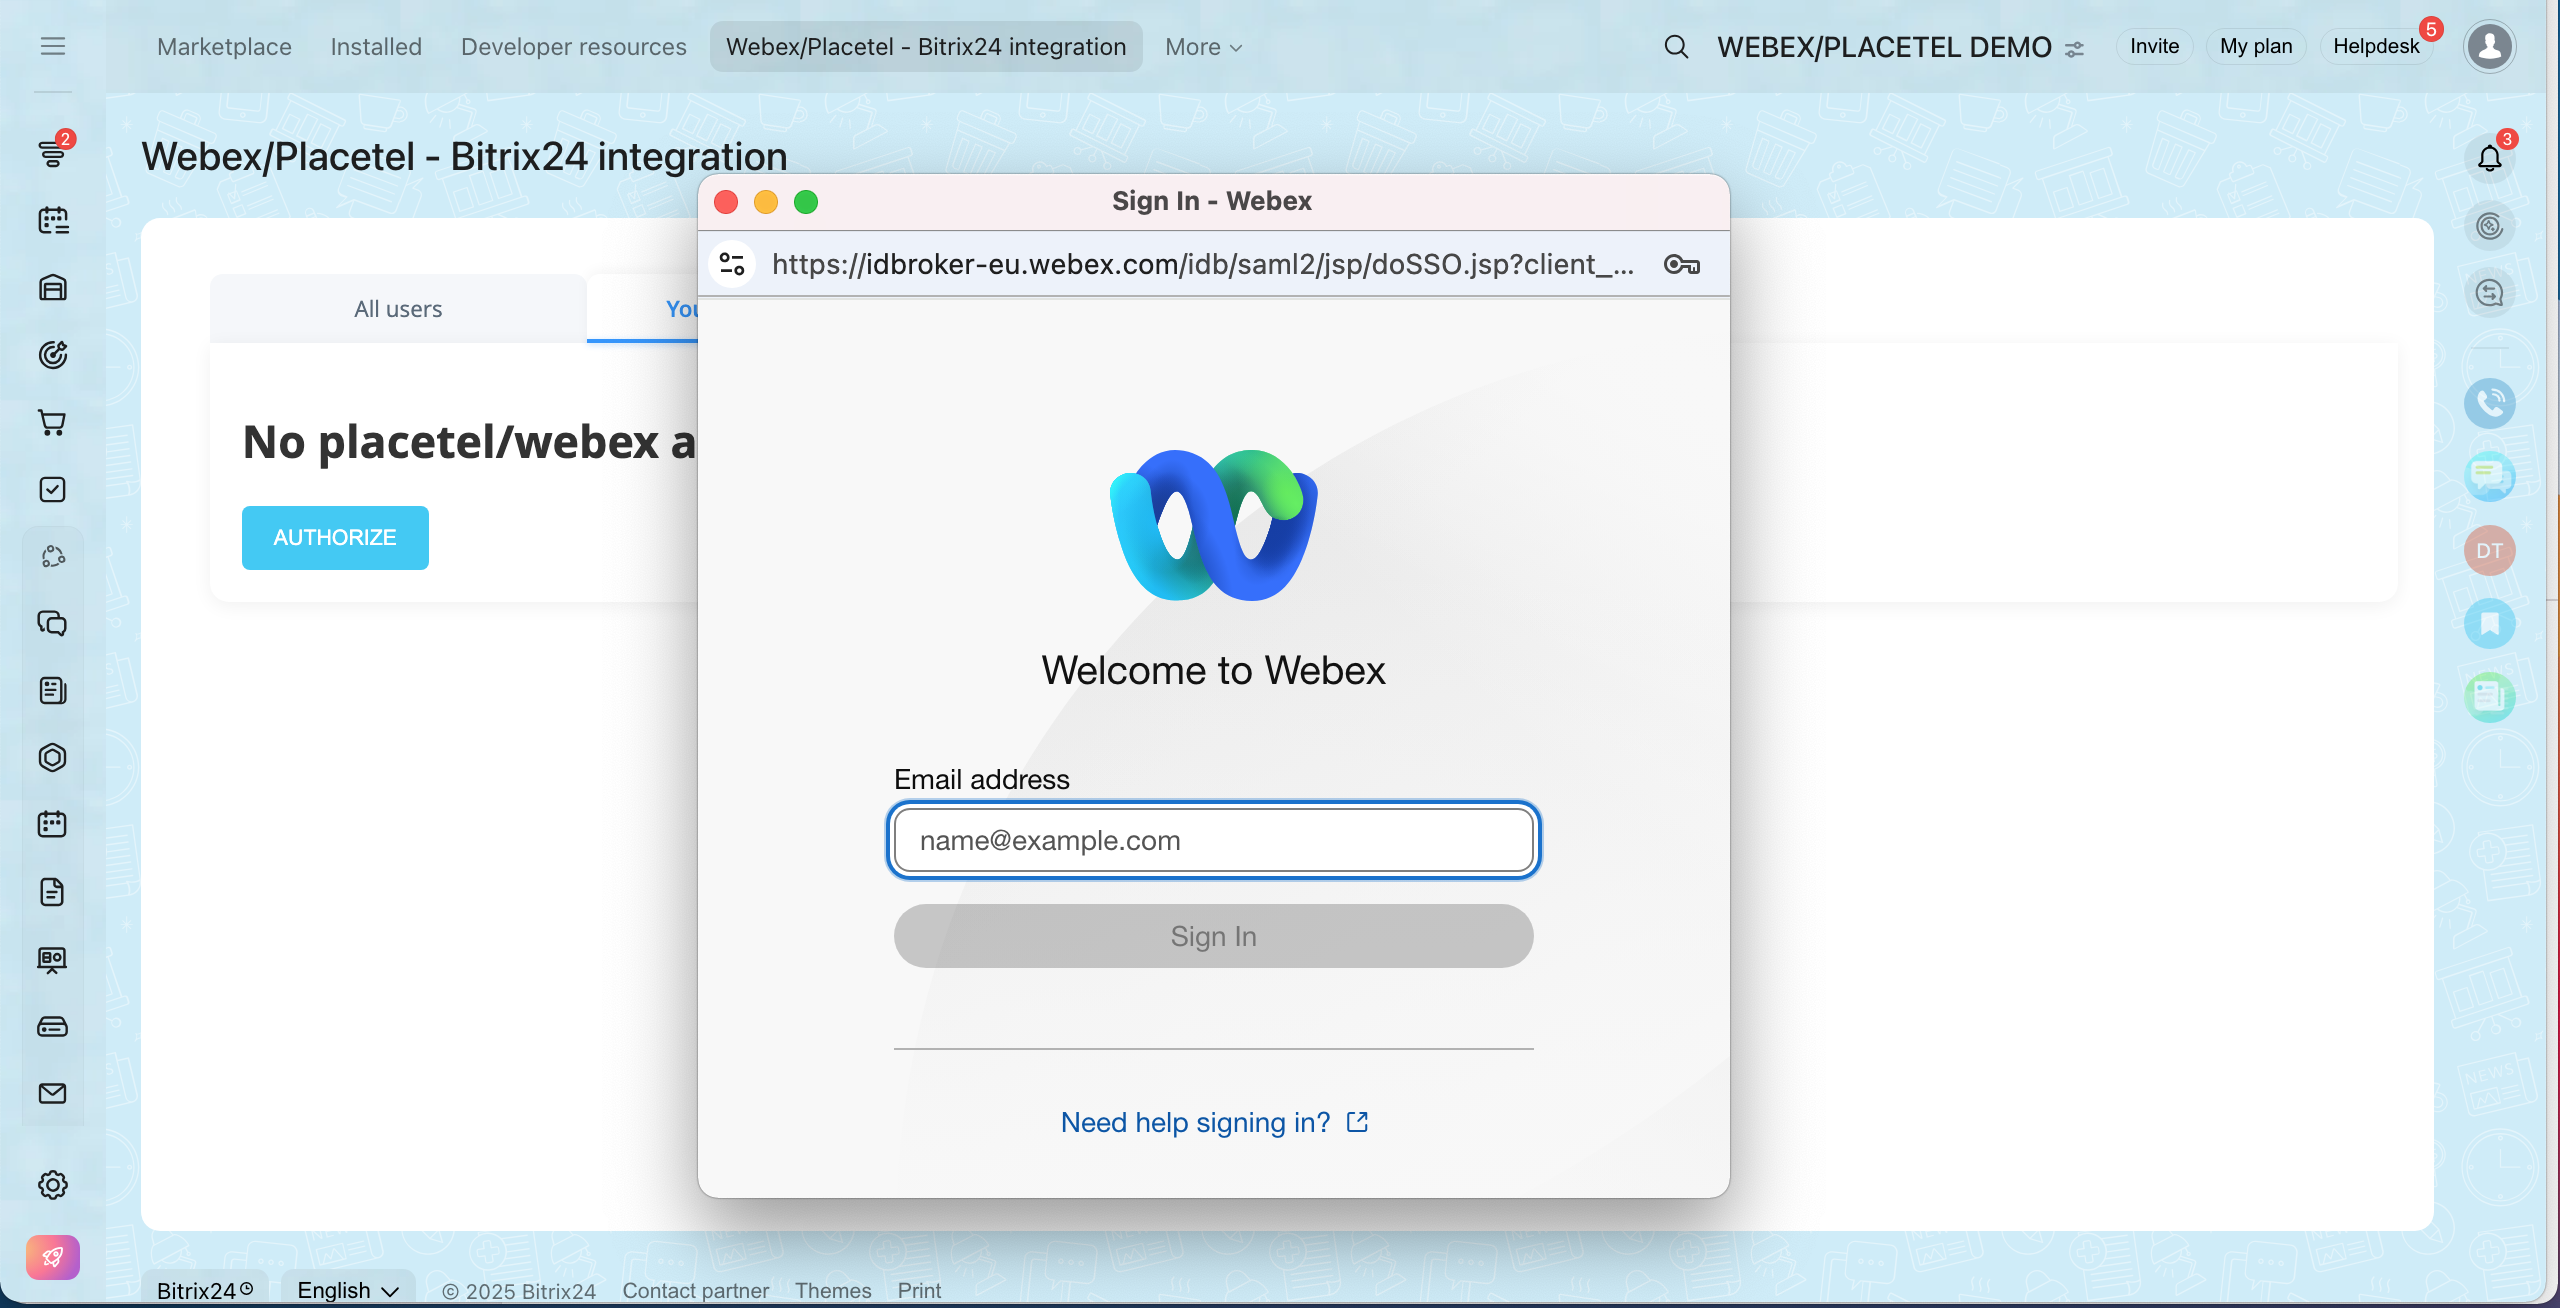Viewport: 2560px width, 1308px height.
Task: Click the settings gear sidebar icon
Action: (52, 1185)
